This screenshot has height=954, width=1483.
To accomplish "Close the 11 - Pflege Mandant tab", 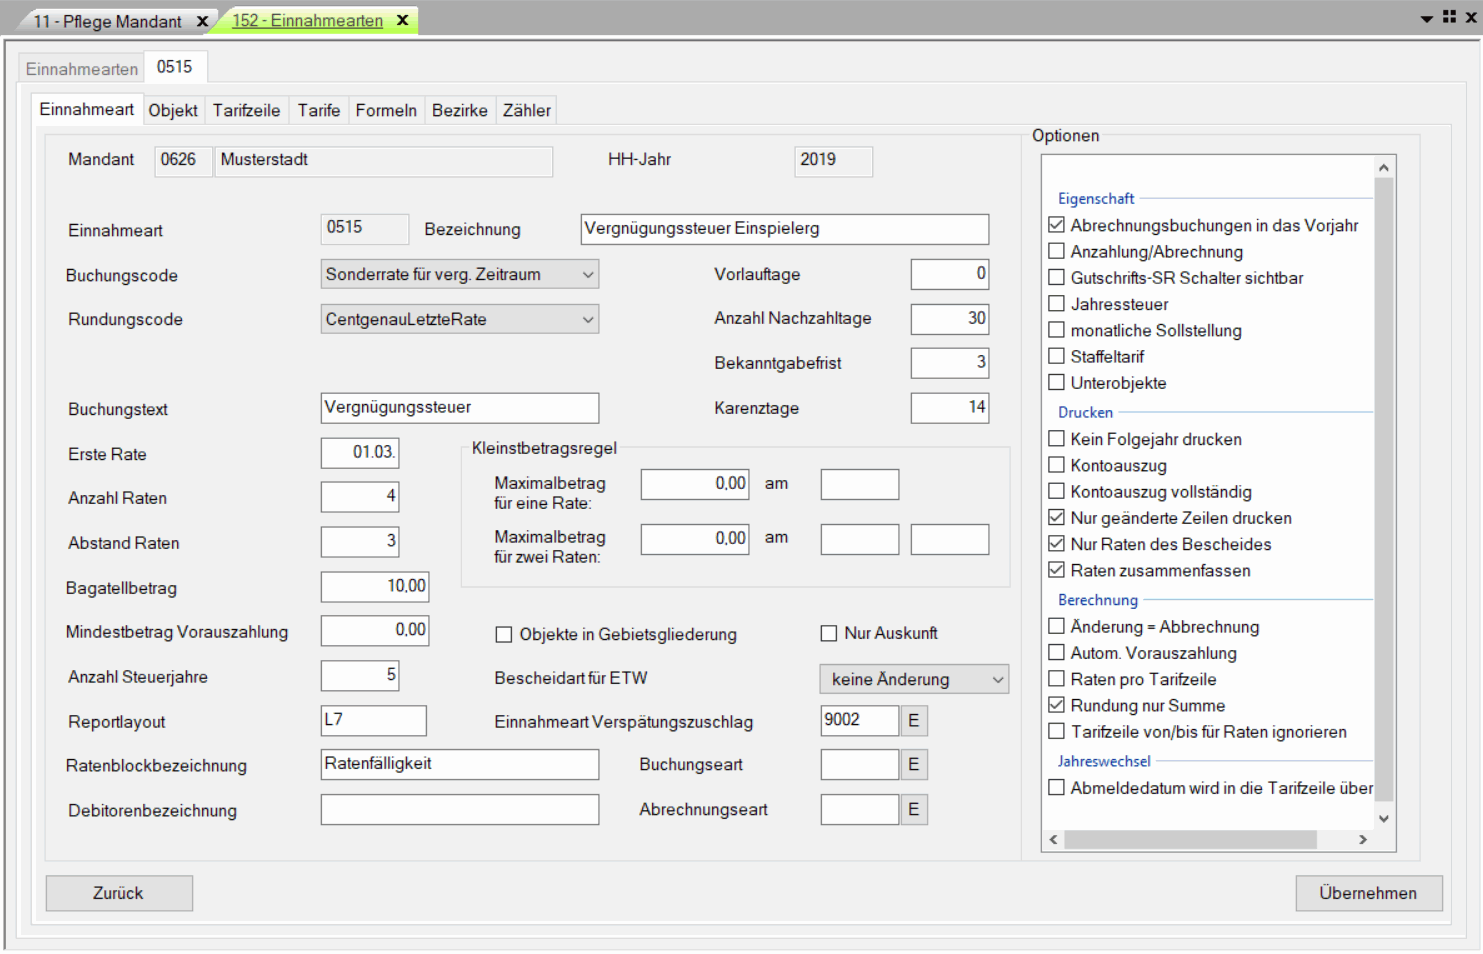I will point(202,21).
